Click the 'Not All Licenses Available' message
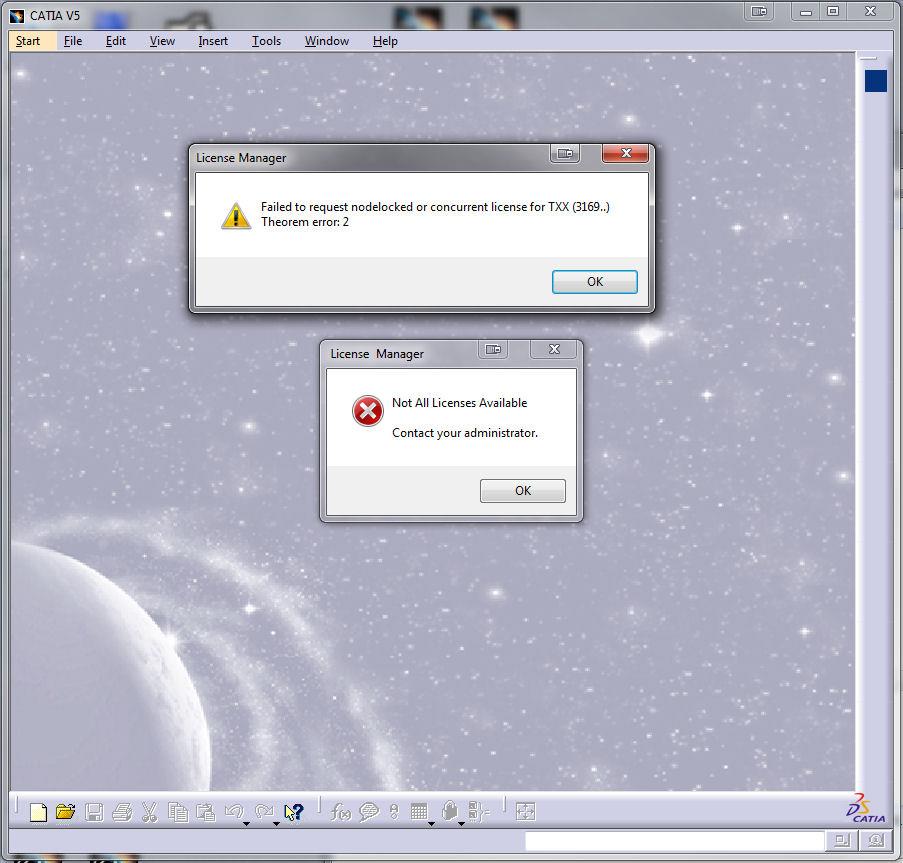 coord(460,403)
